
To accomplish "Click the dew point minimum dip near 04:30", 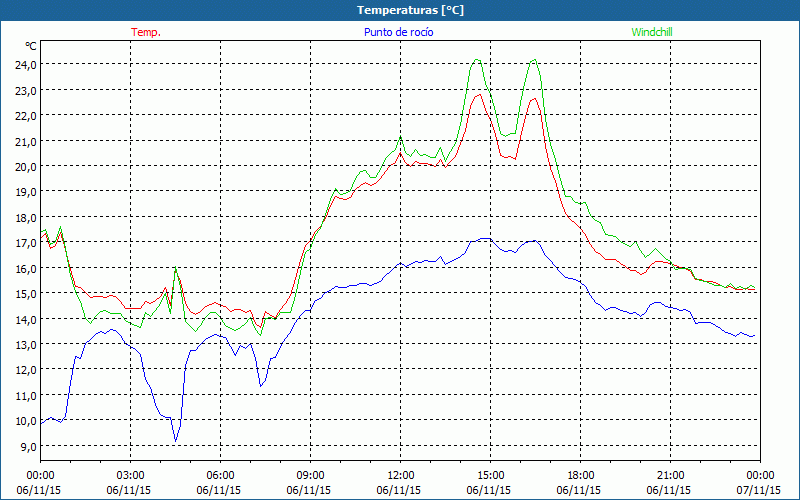I will point(176,441).
